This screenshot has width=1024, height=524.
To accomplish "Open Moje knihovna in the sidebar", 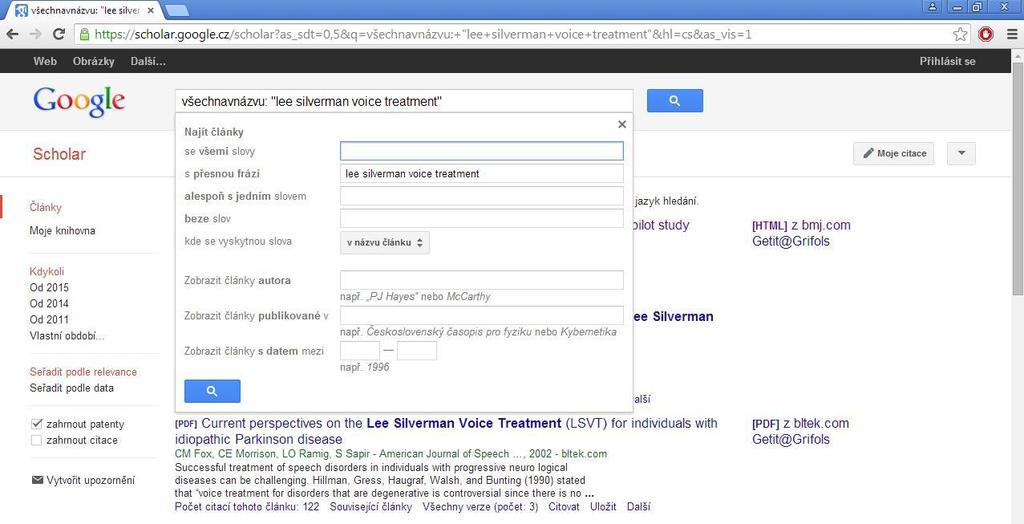I will click(62, 231).
